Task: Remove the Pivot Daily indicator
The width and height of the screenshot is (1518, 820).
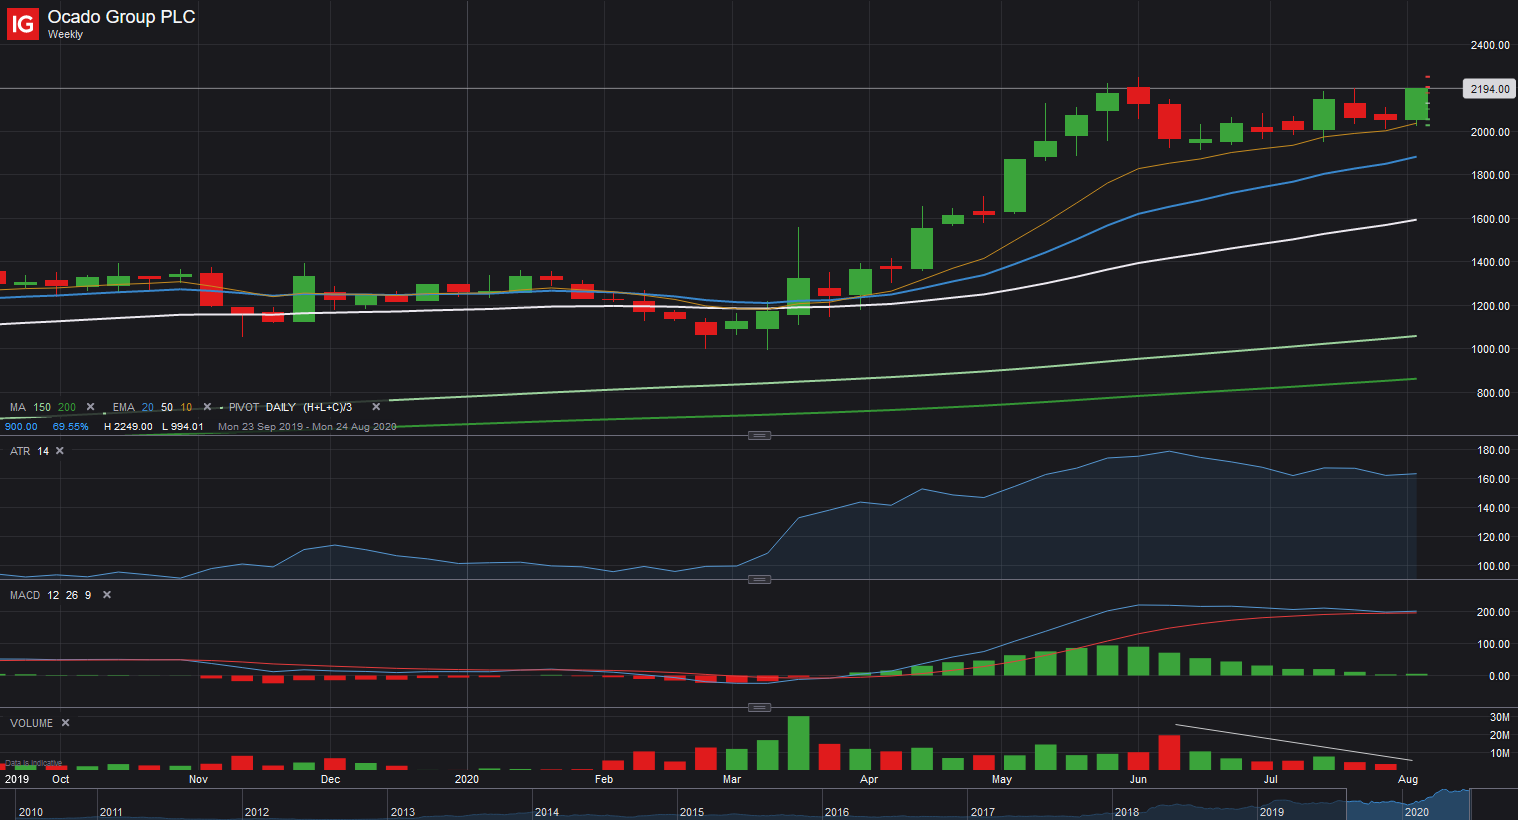Action: tap(376, 407)
